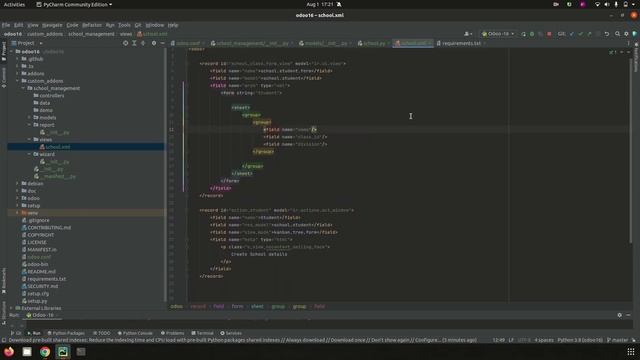Launch Firefox from the dock
Image resolution: width=640 pixels, height=360 pixels.
[x=9, y=351]
